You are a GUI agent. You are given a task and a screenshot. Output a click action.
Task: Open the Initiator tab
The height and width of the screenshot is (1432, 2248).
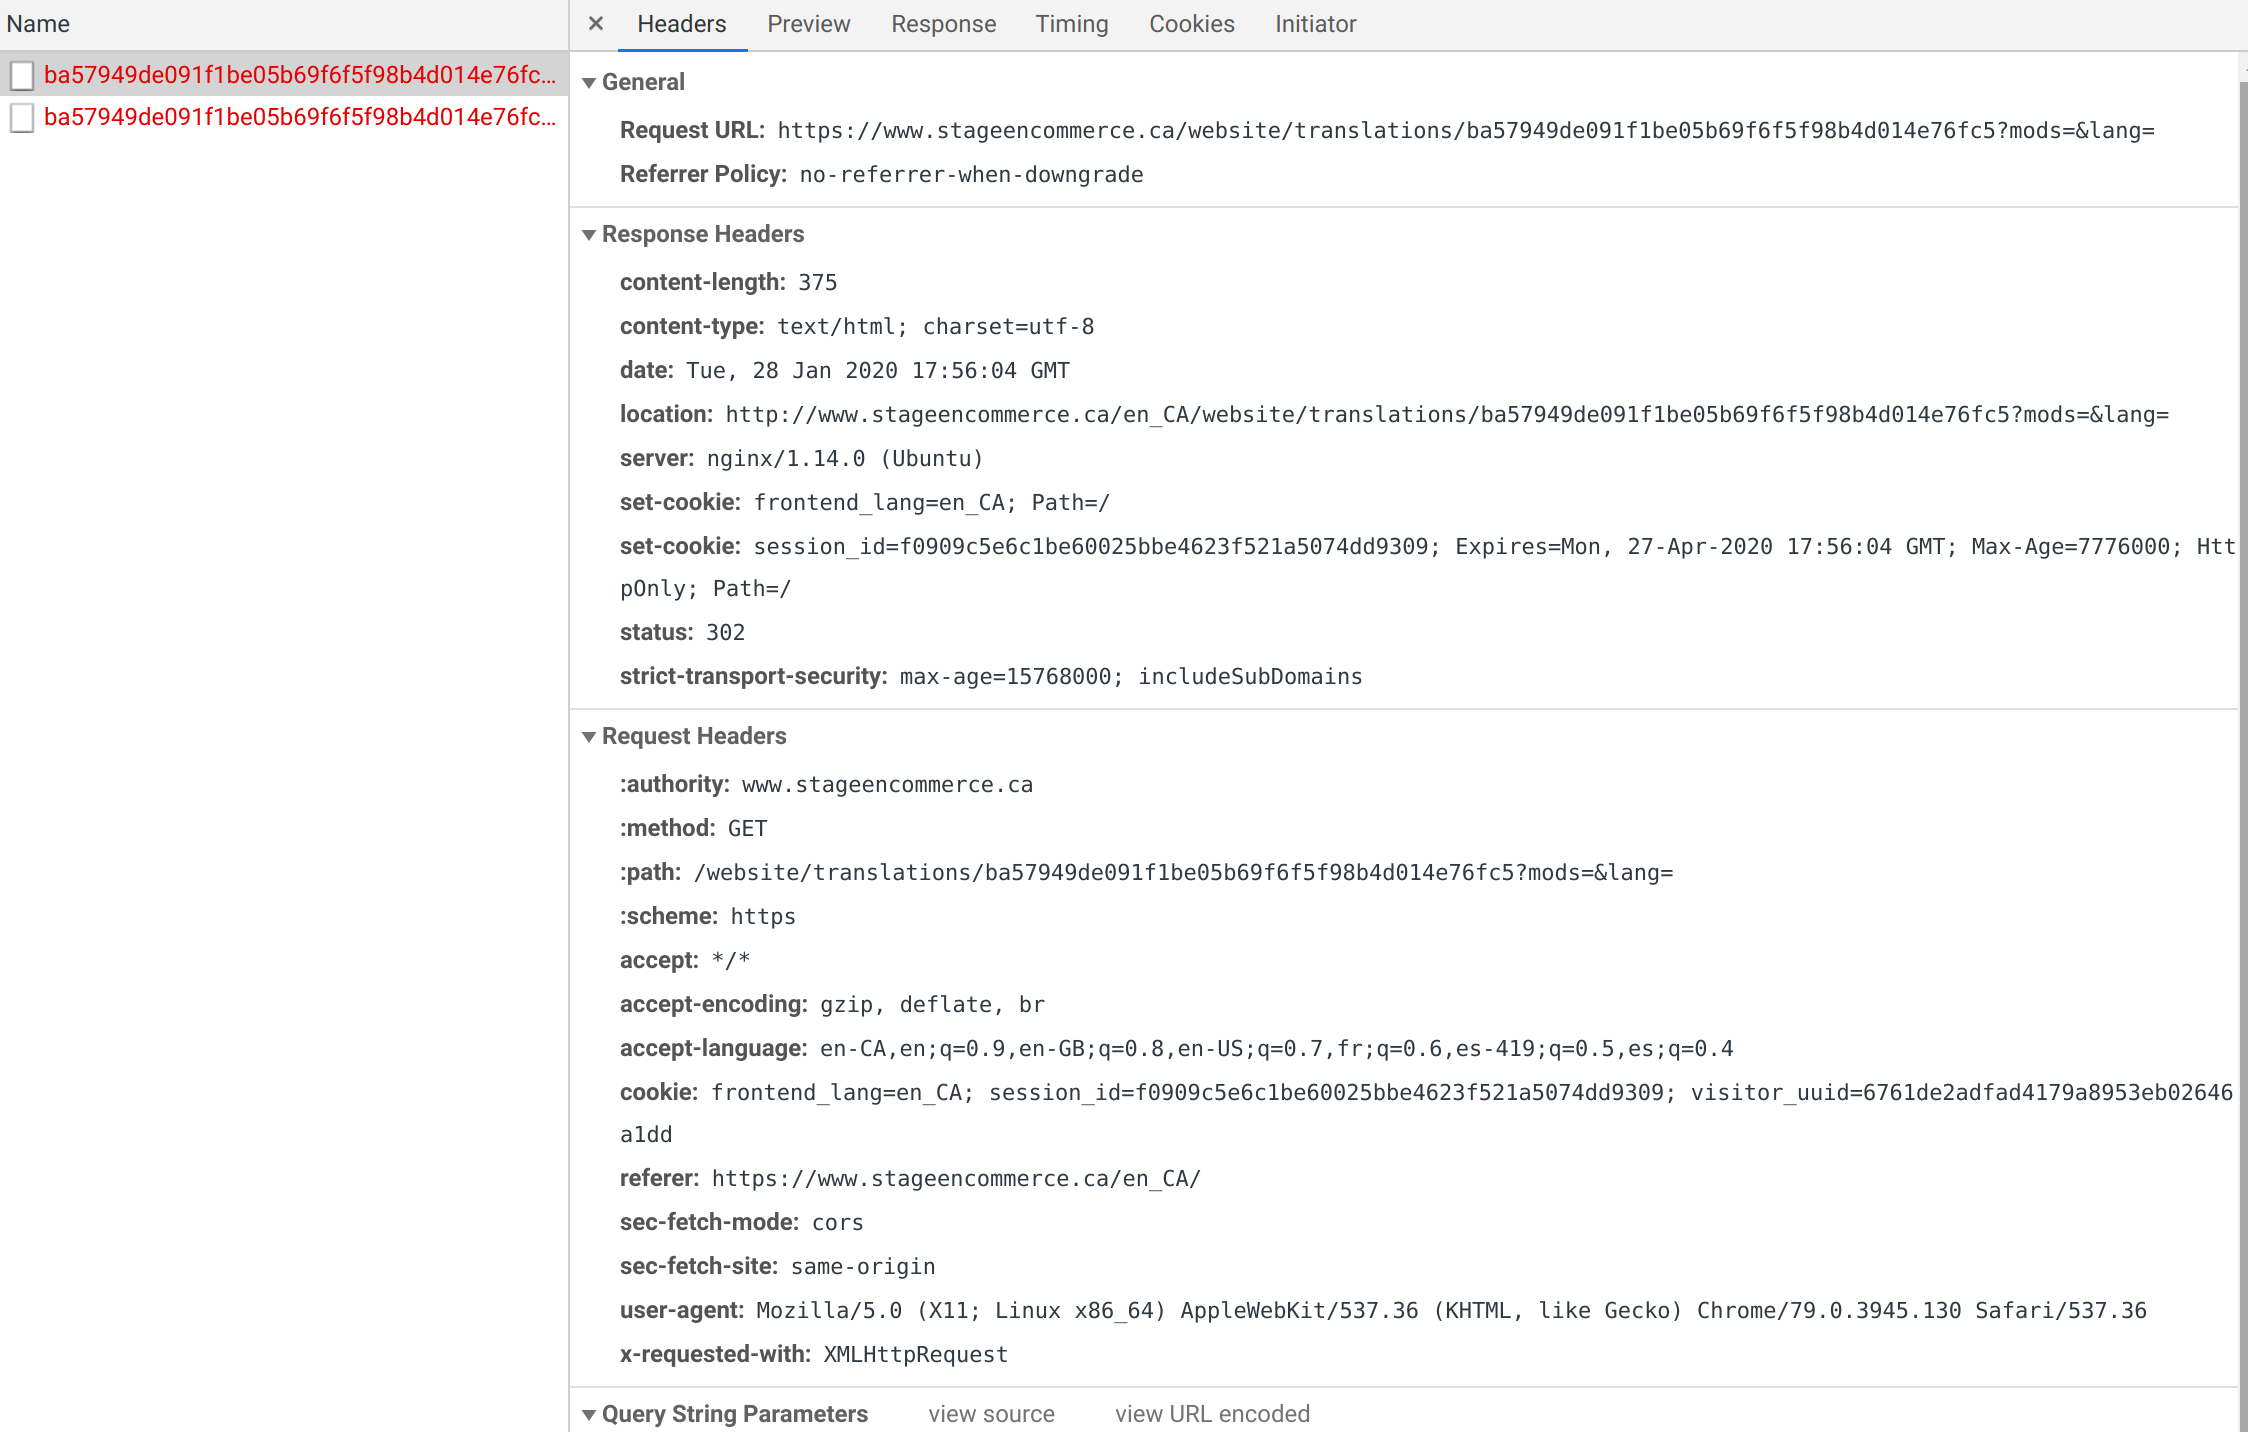tap(1315, 24)
